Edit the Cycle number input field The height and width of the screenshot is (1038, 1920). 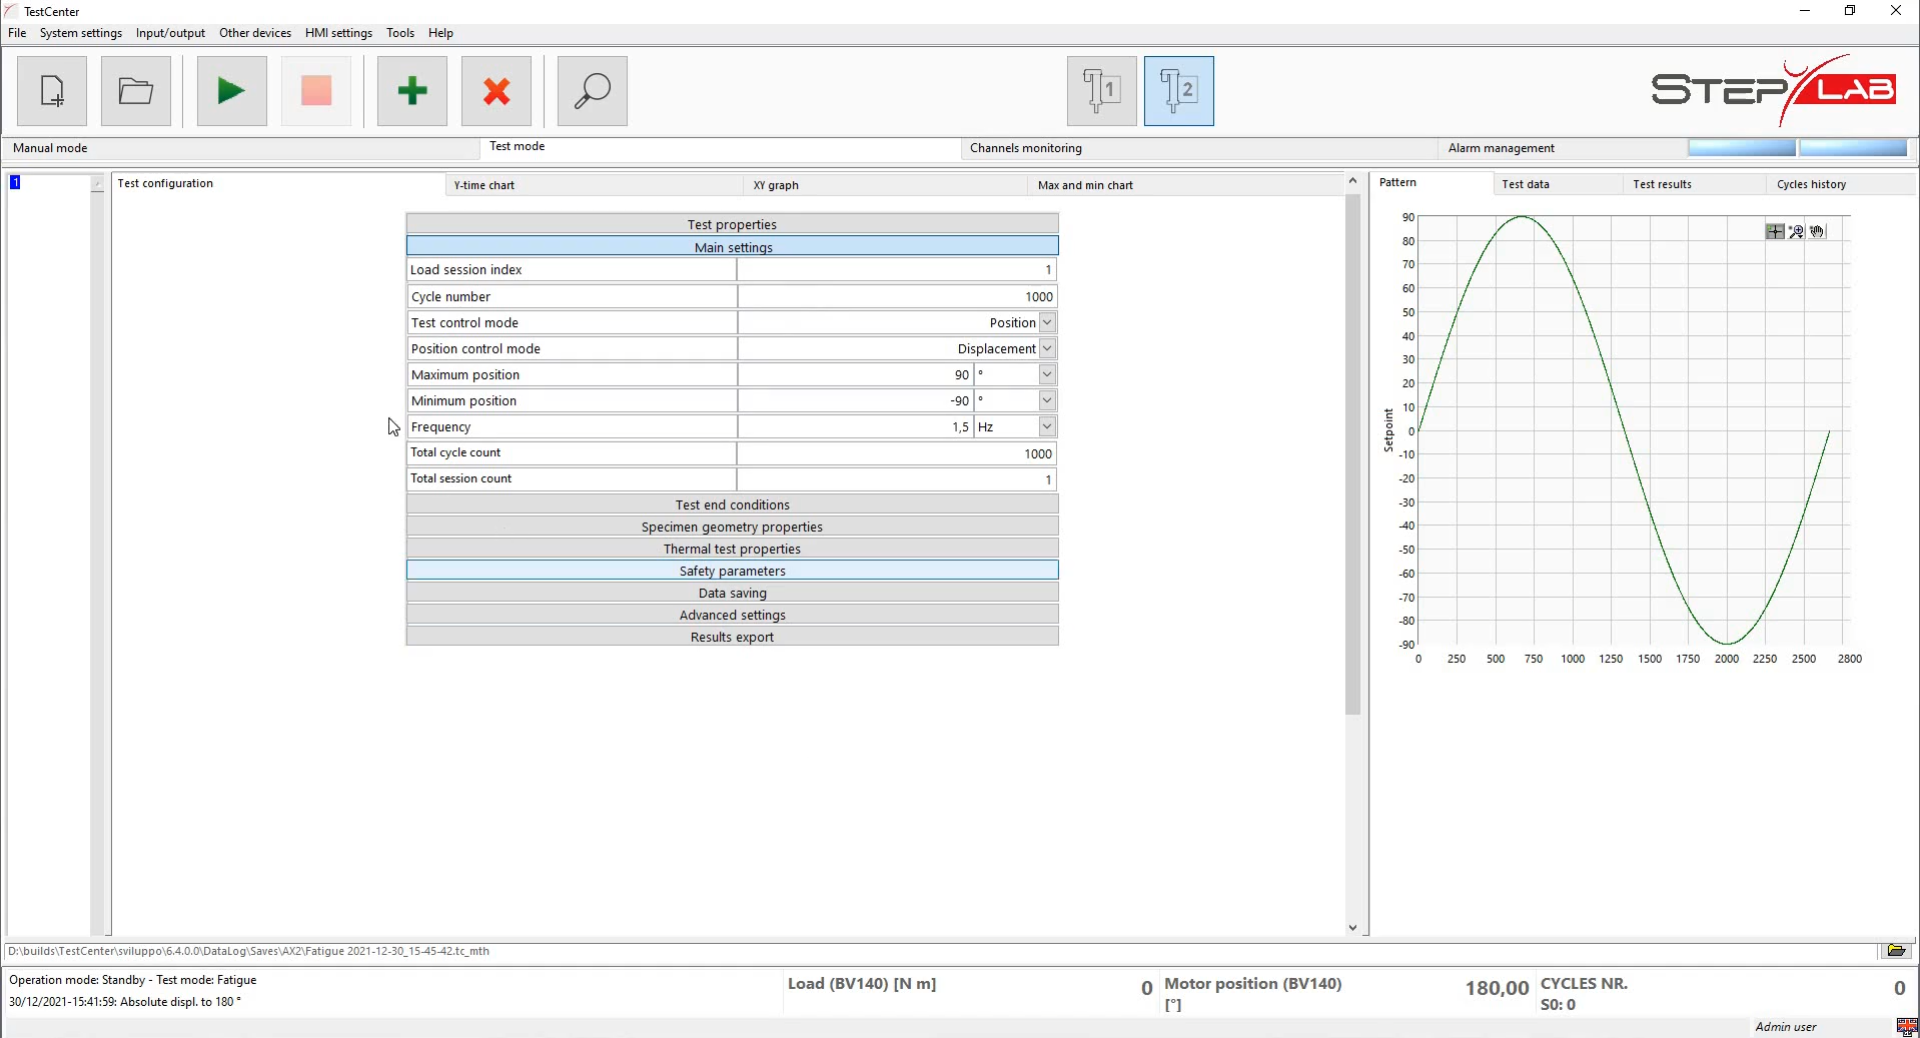pos(895,296)
